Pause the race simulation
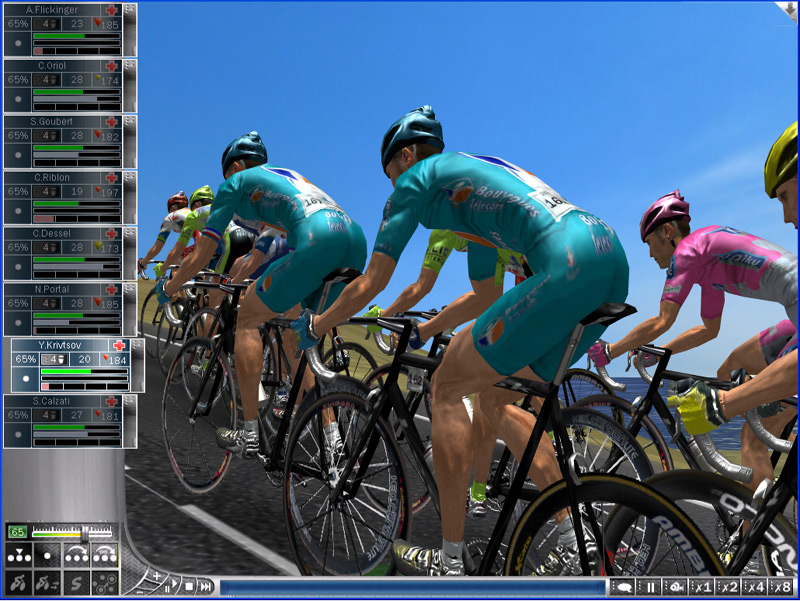800x601 pixels. (x=650, y=588)
